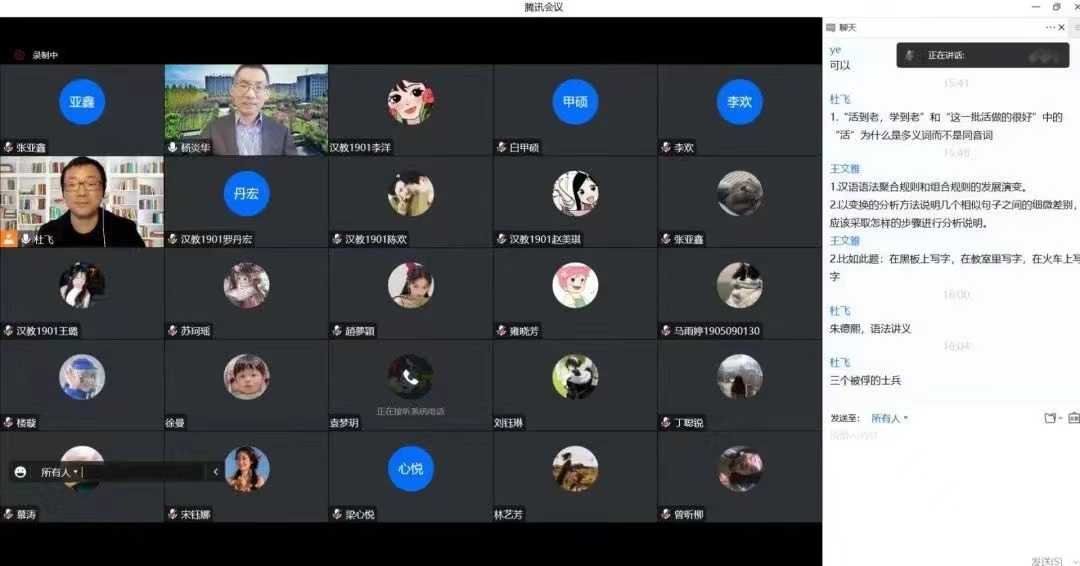Viewport: 1080px width, 566px height.
Task: Open the dropdown arrow next to 发送(S)
Action: click(x=1072, y=561)
